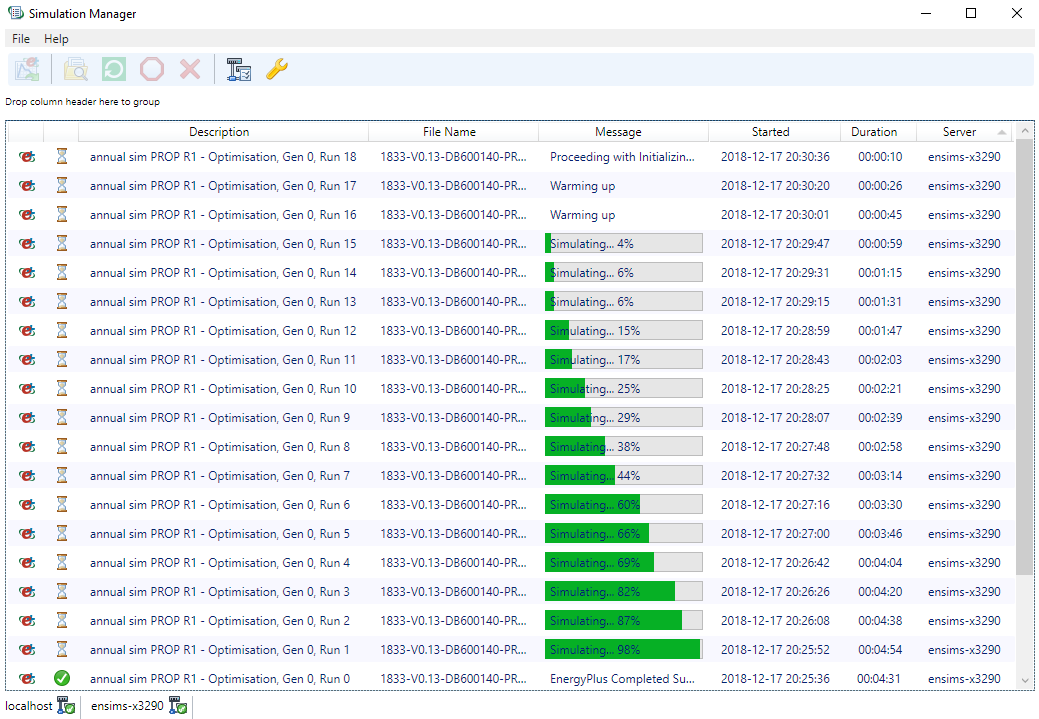Open settings with the wrench icon
This screenshot has width=1039, height=719.
click(276, 69)
